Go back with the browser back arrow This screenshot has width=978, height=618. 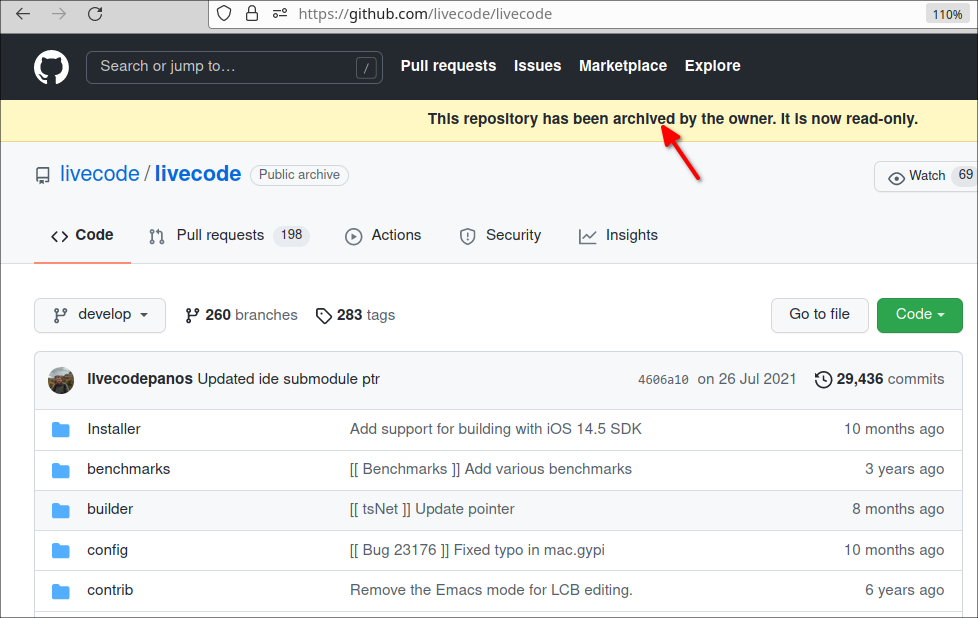(x=23, y=14)
